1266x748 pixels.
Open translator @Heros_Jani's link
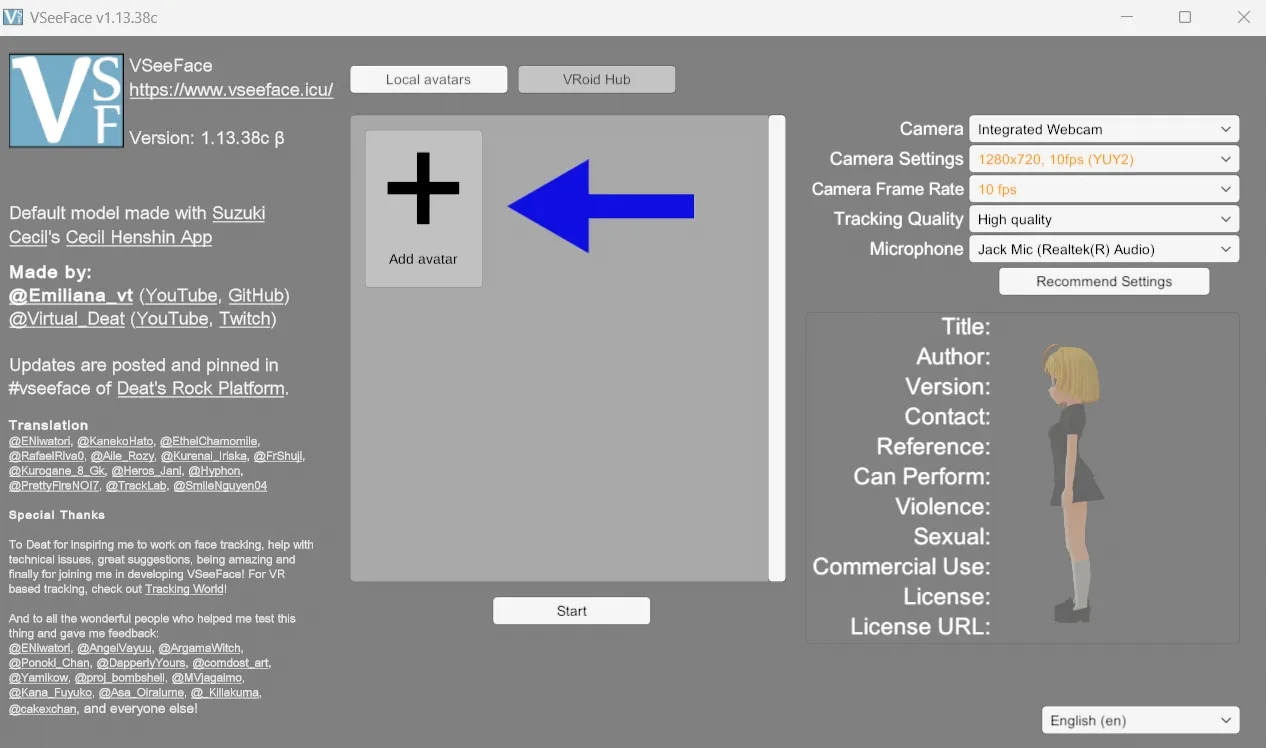tap(146, 471)
